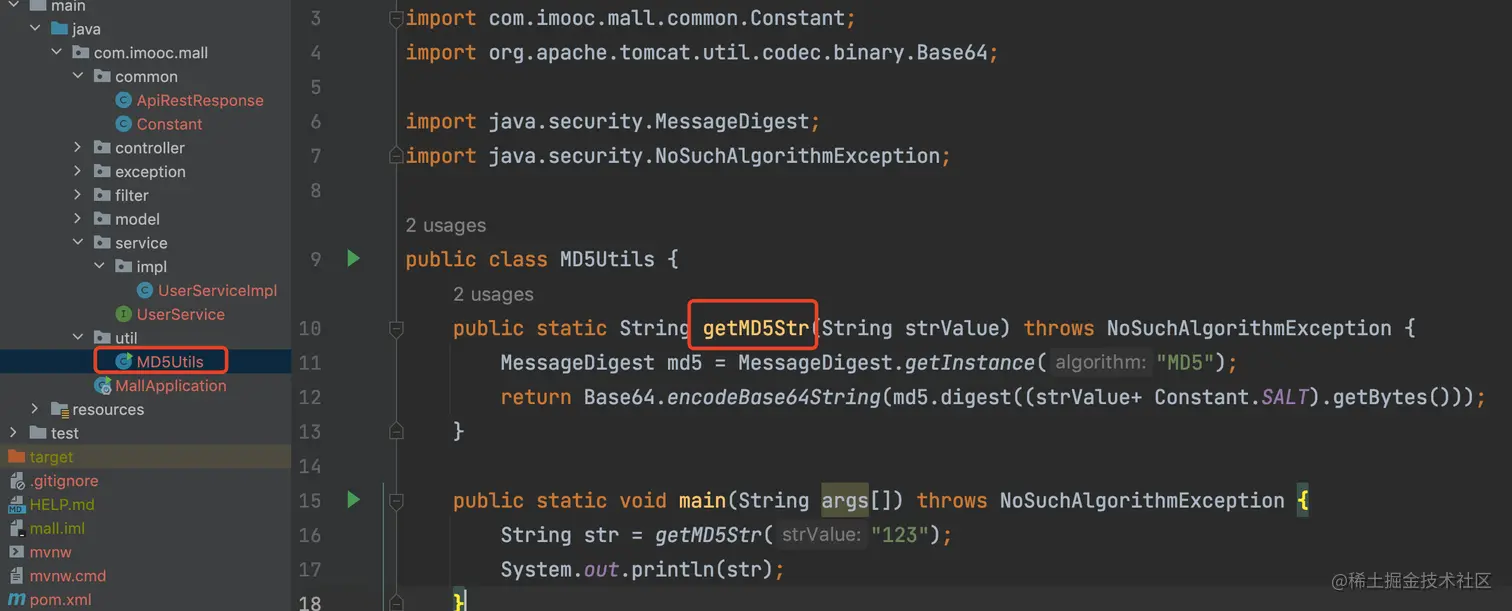Fold the import block at line 3
Image resolution: width=1512 pixels, height=611 pixels.
pyautogui.click(x=396, y=18)
